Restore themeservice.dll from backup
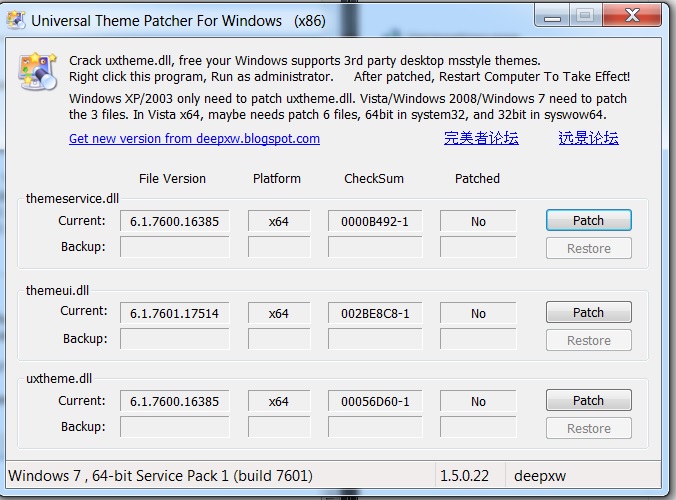Image resolution: width=676 pixels, height=500 pixels. (588, 248)
